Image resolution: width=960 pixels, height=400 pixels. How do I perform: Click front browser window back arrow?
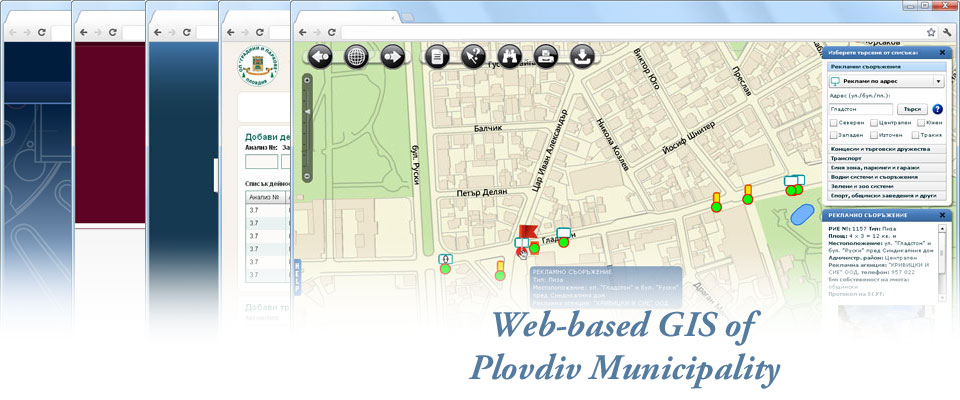tap(303, 32)
